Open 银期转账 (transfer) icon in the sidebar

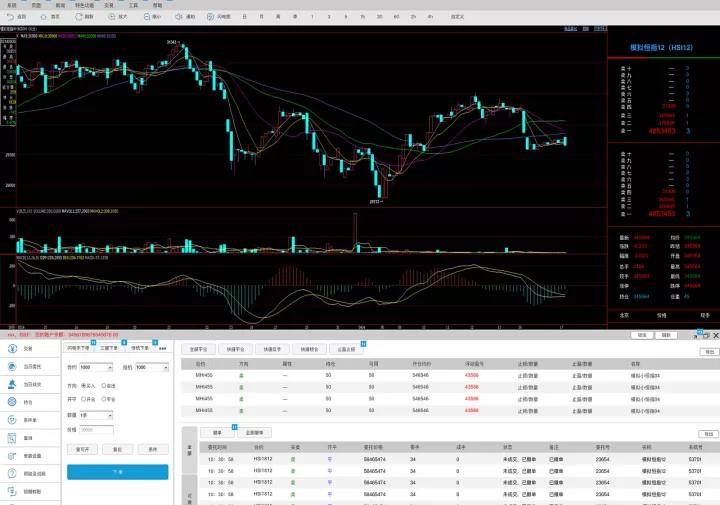coord(12,491)
